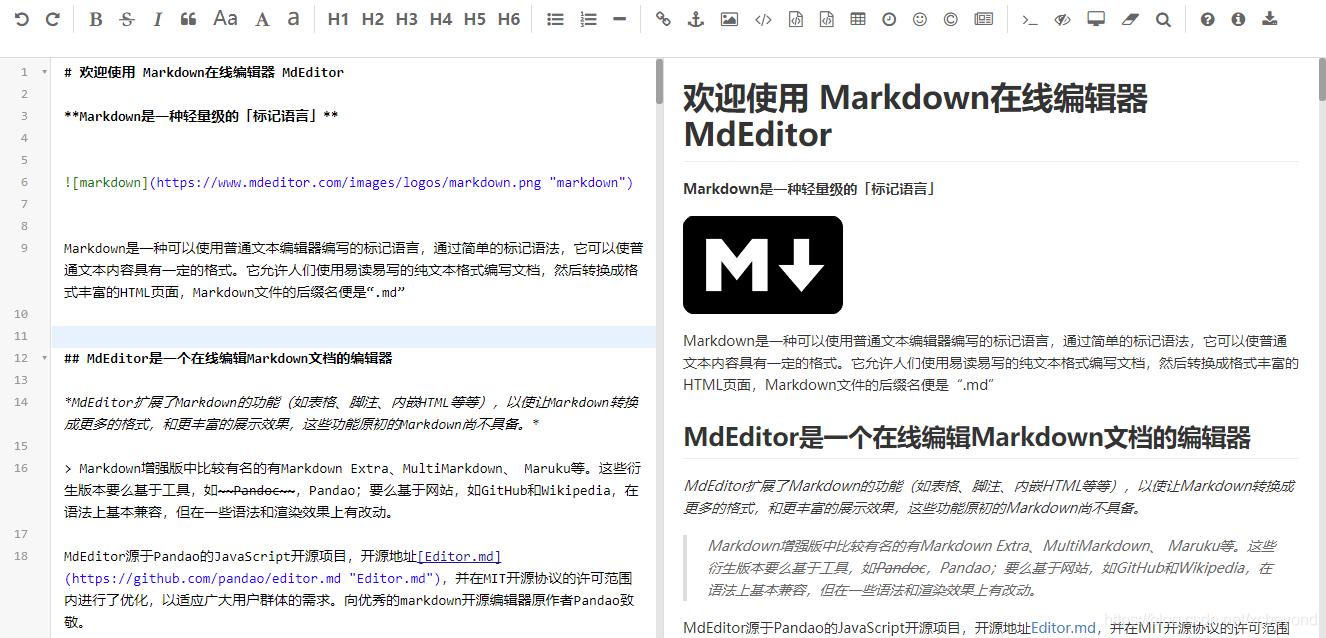
Task: Insert an anchor using the anchor icon
Action: [x=696, y=19]
